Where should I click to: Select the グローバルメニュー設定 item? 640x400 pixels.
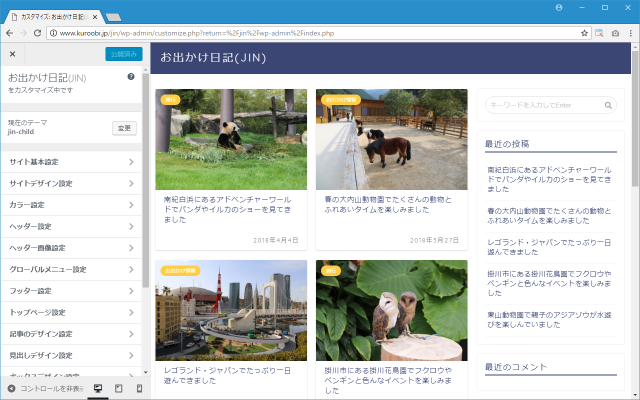click(71, 269)
